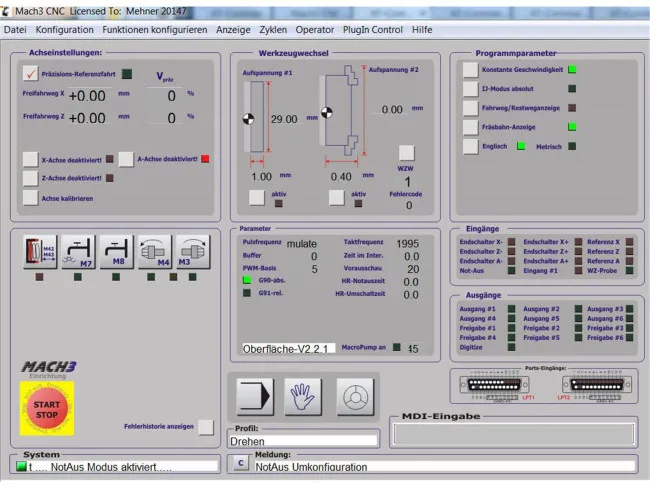Click the red START STOP emergency button
650x488 pixels.
47,409
